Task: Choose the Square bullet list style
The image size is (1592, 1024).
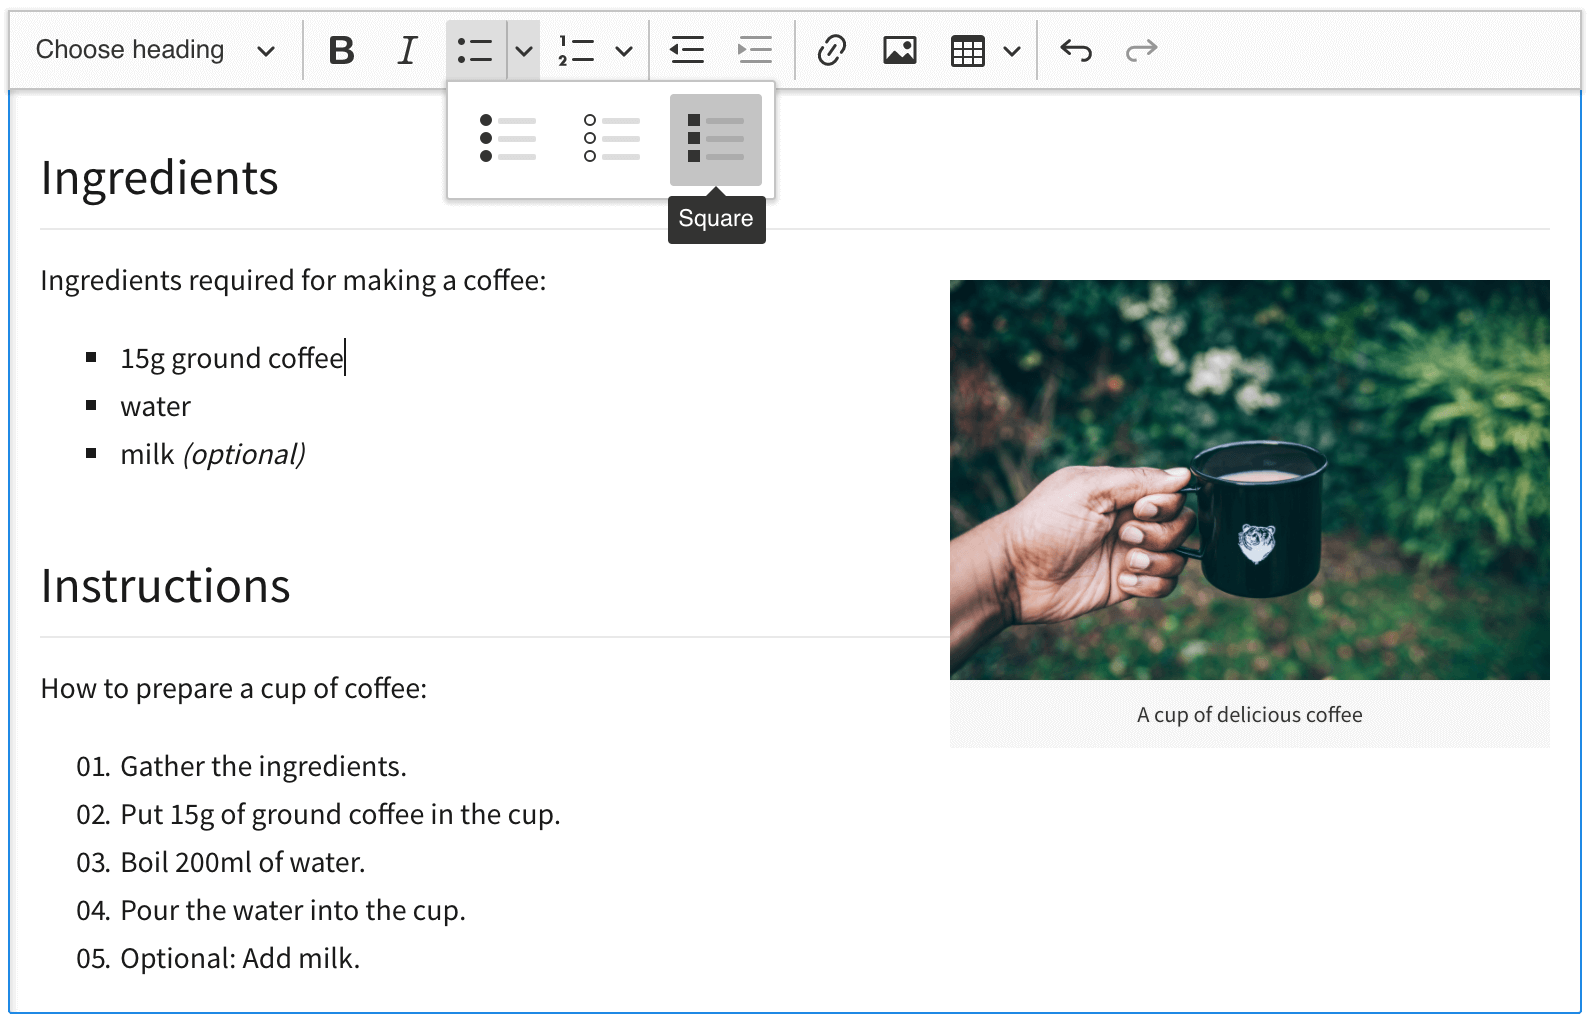Action: [x=716, y=139]
